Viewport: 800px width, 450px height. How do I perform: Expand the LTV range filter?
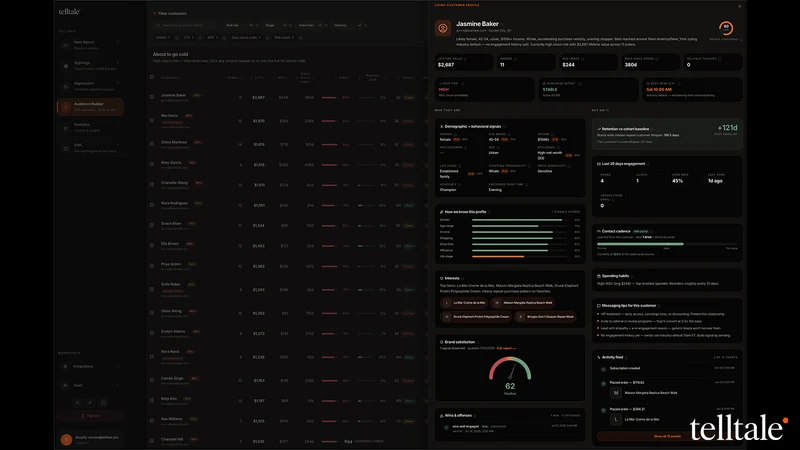pyautogui.click(x=188, y=37)
